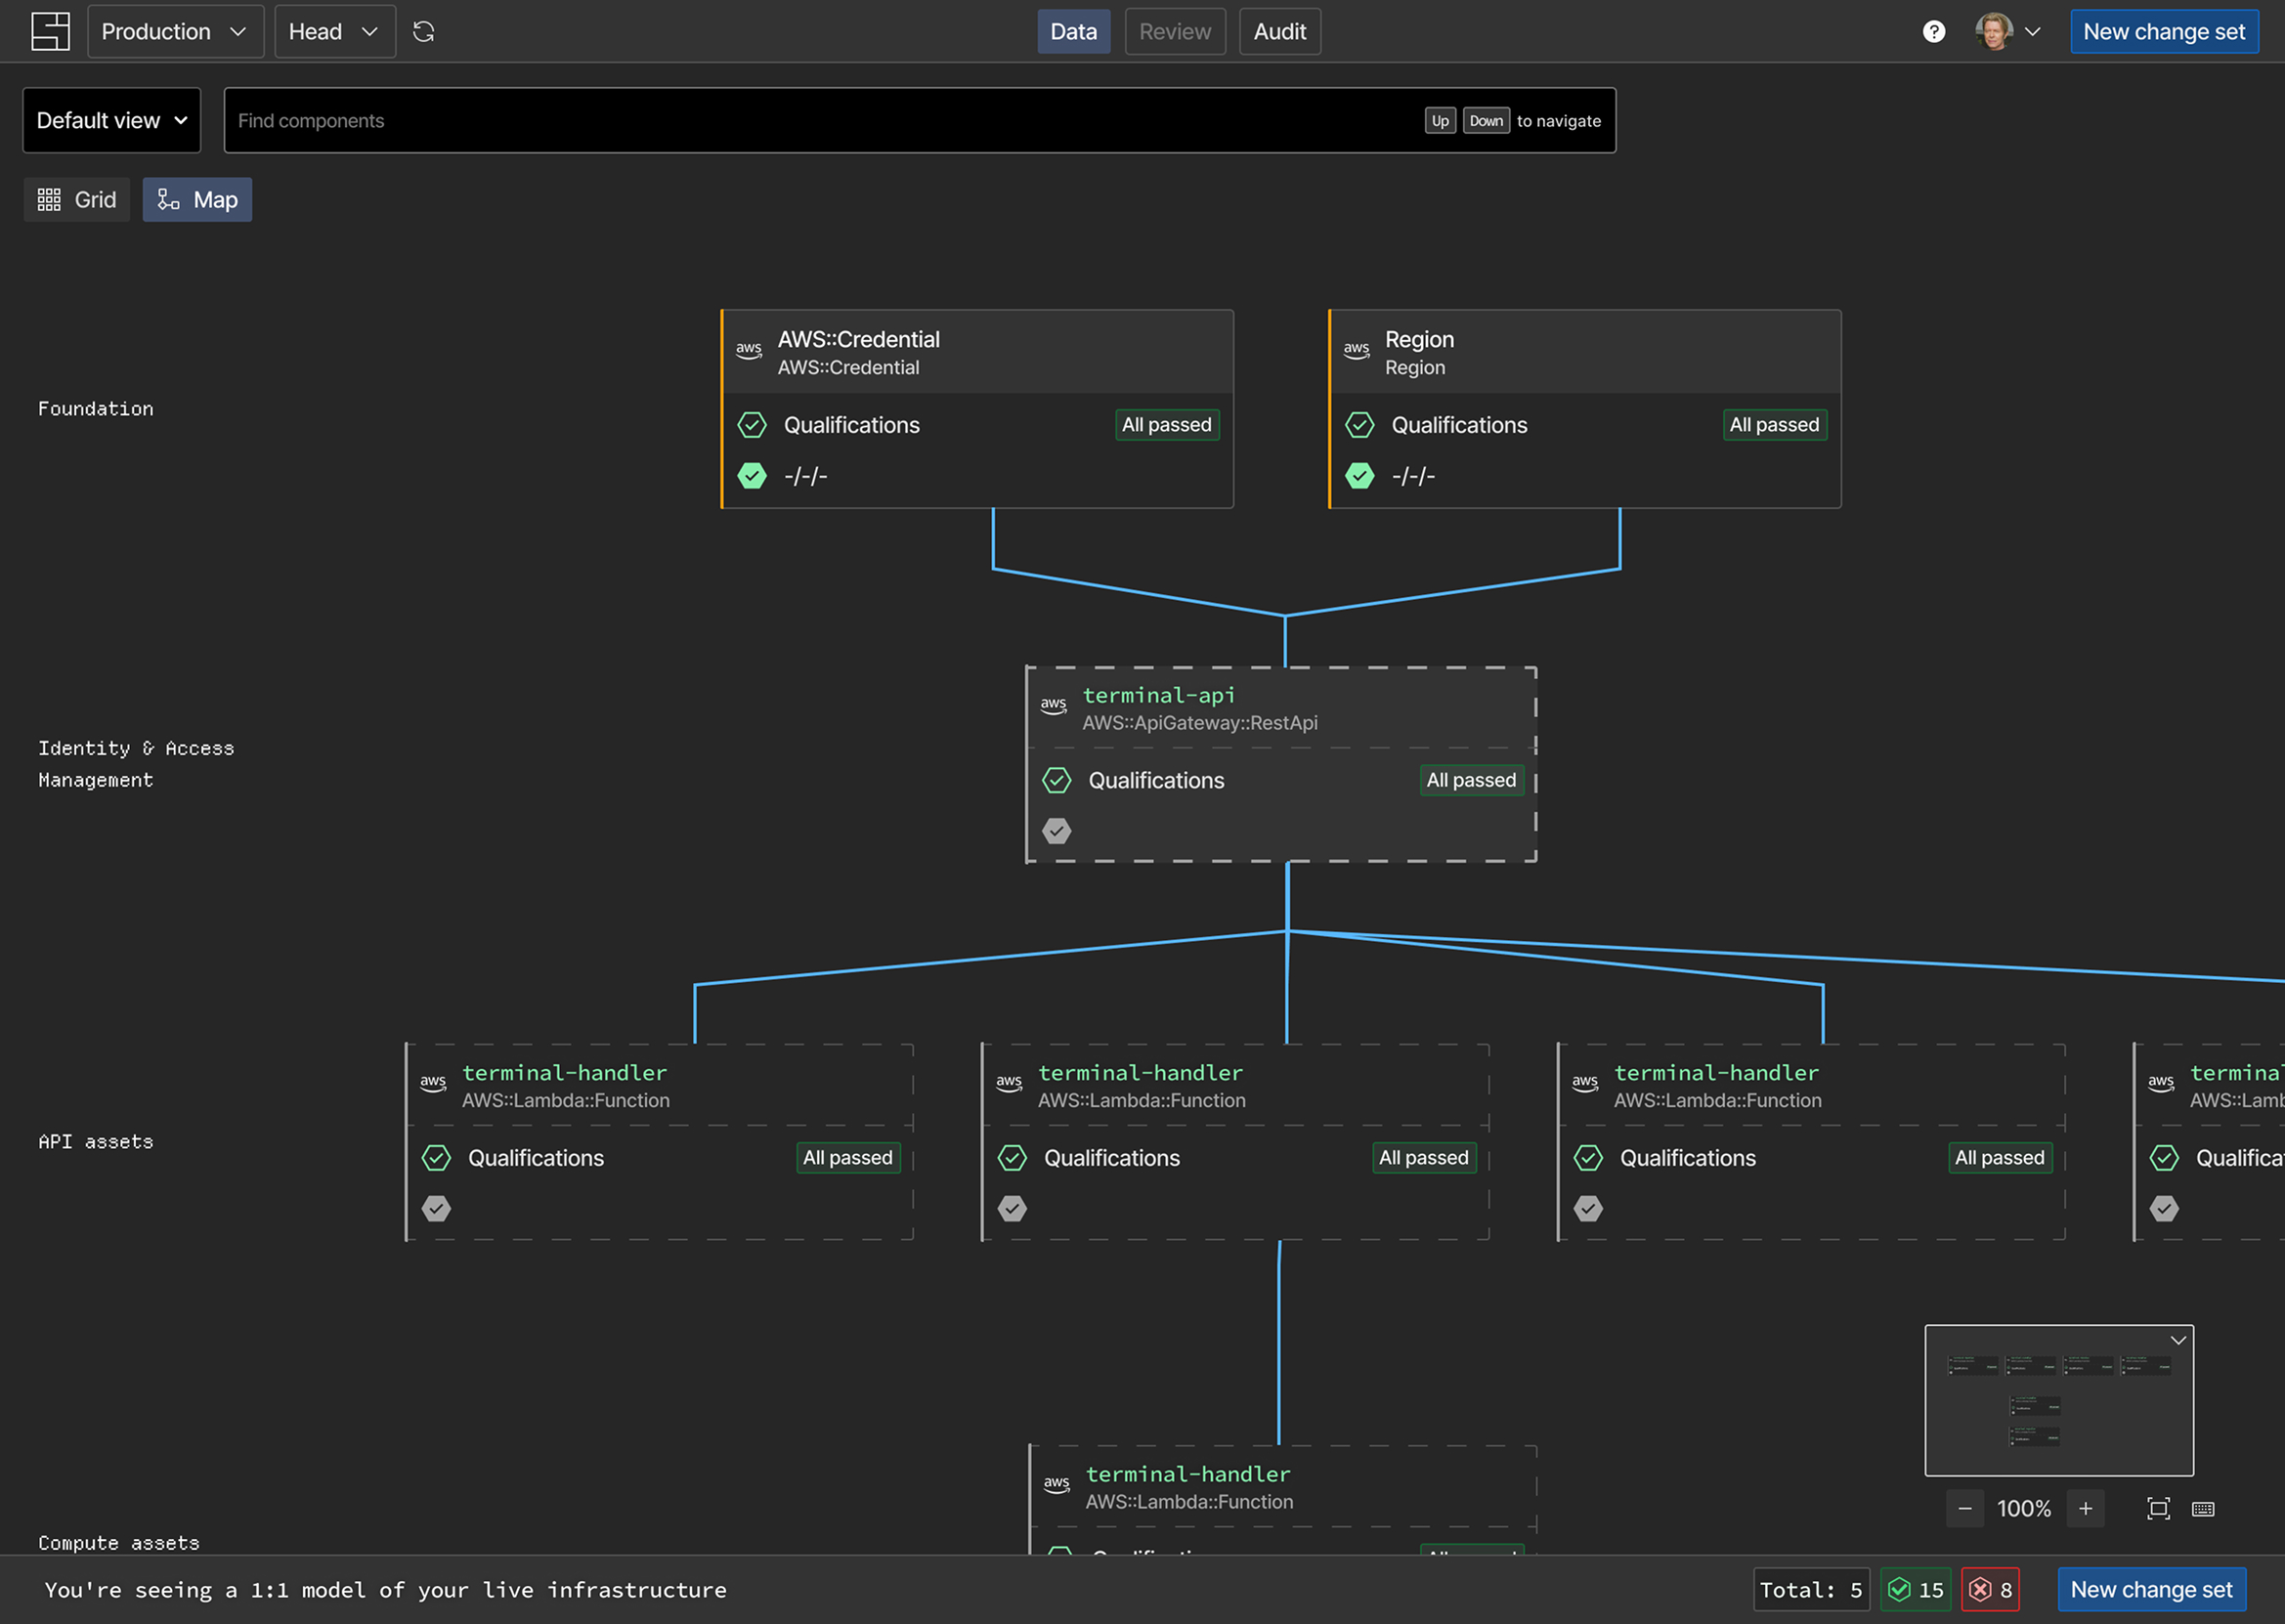The width and height of the screenshot is (2285, 1624).
Task: Focus the Find components search field
Action: pyautogui.click(x=920, y=120)
